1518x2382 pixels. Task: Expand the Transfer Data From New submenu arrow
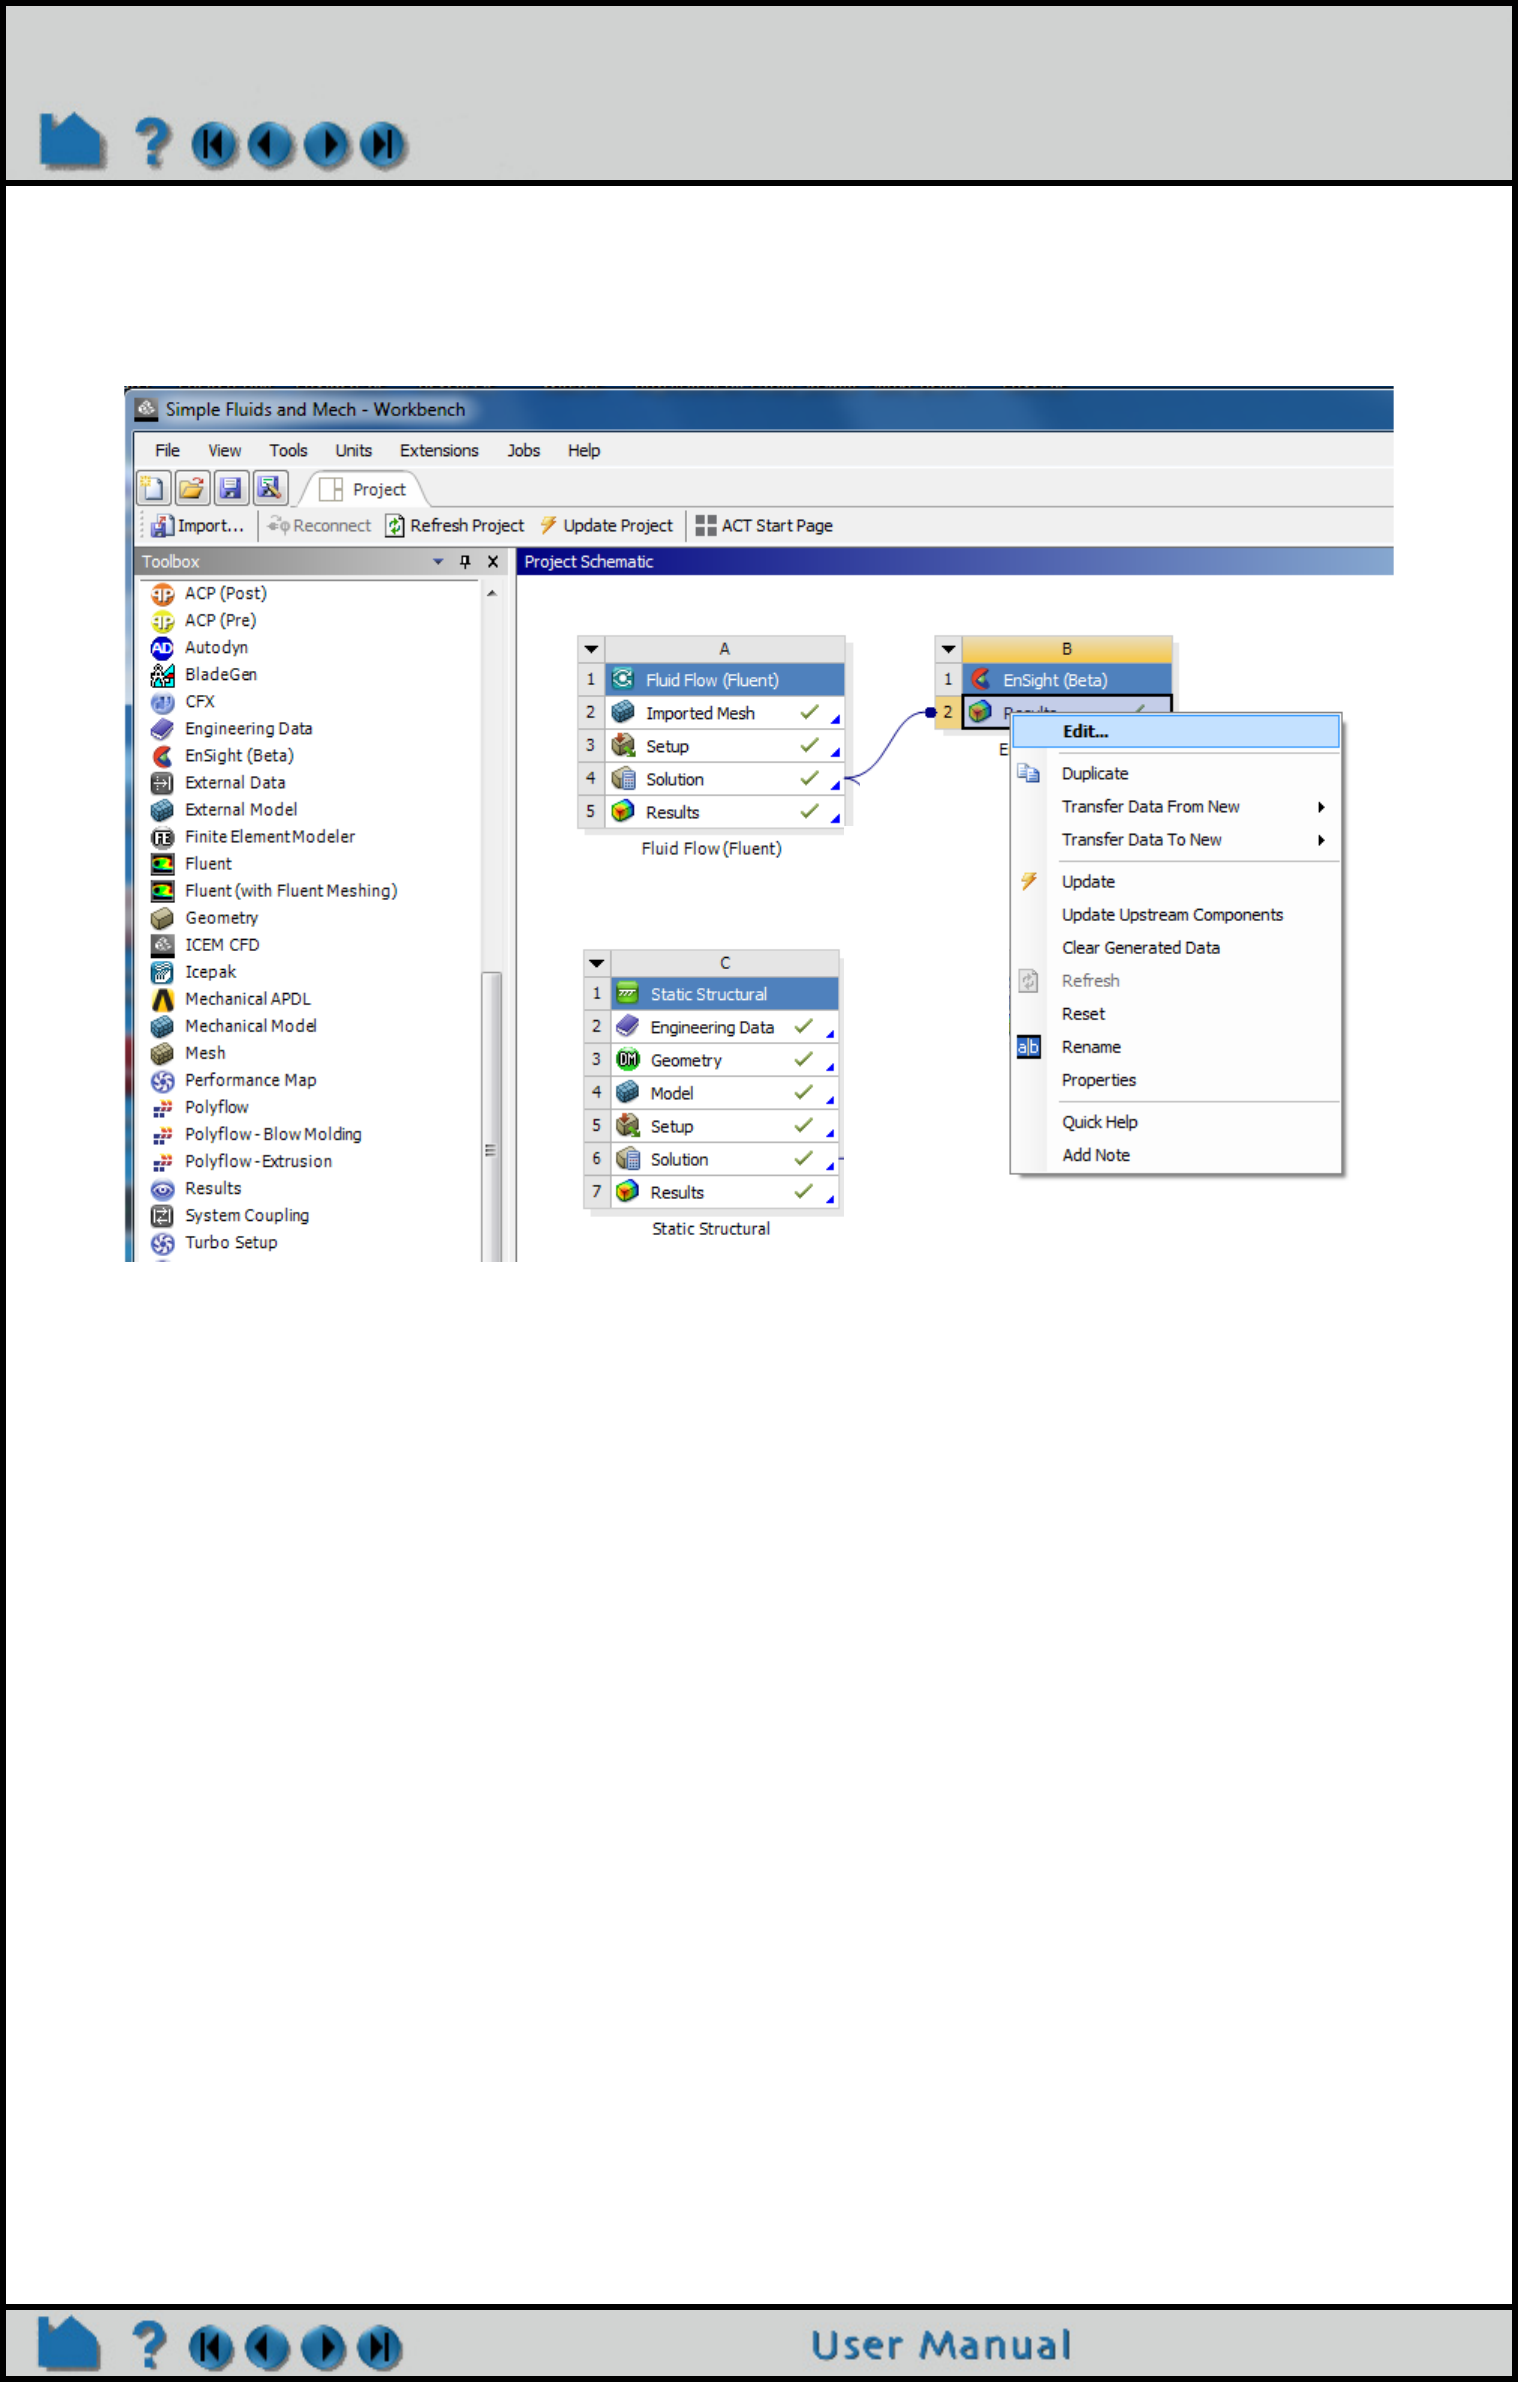(x=1321, y=807)
